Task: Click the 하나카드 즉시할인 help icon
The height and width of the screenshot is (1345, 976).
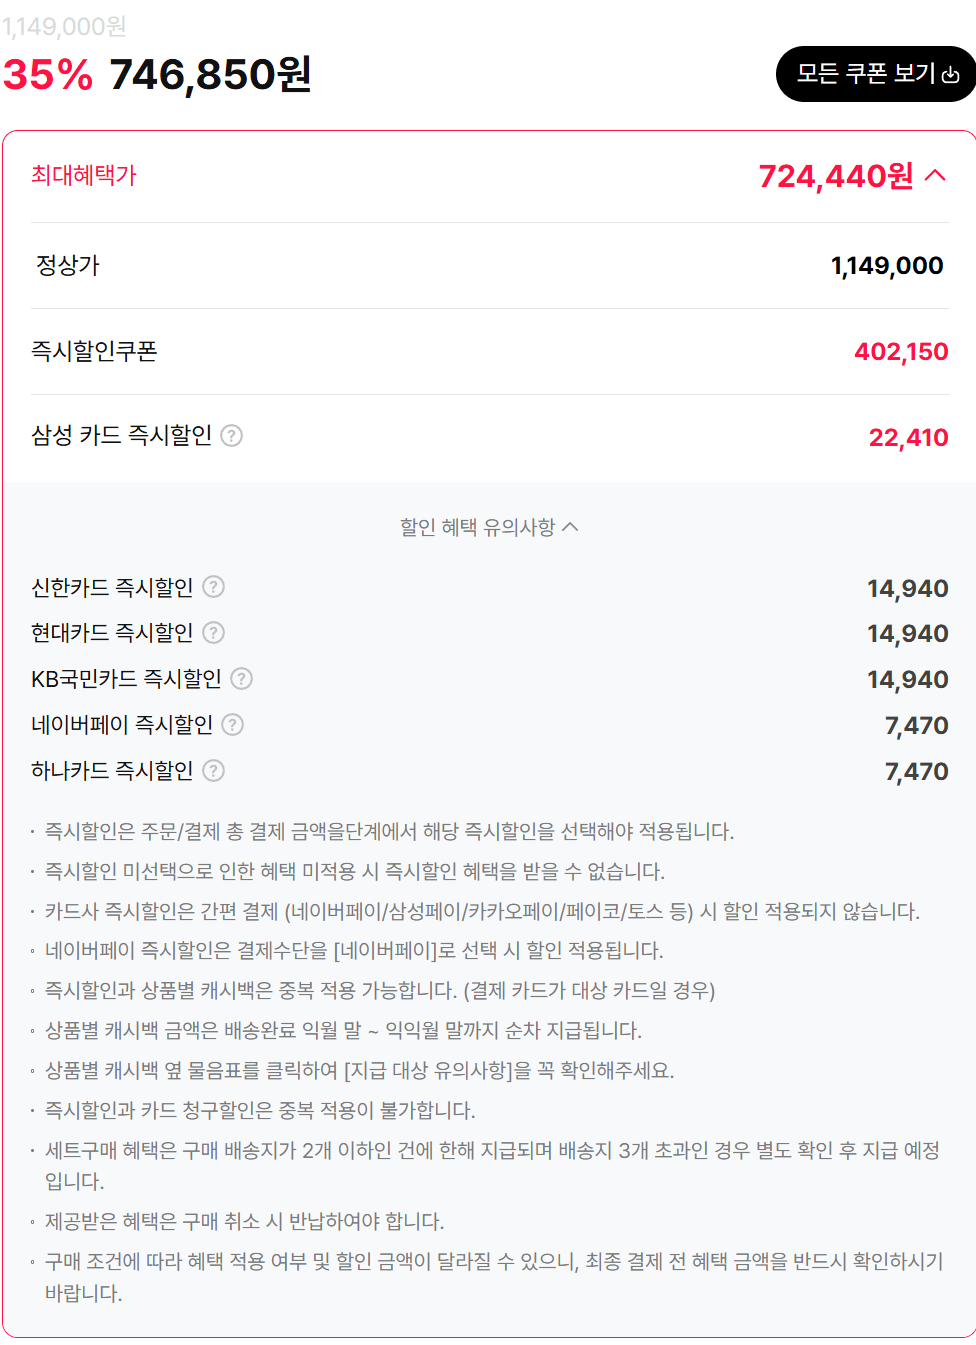Action: [212, 771]
